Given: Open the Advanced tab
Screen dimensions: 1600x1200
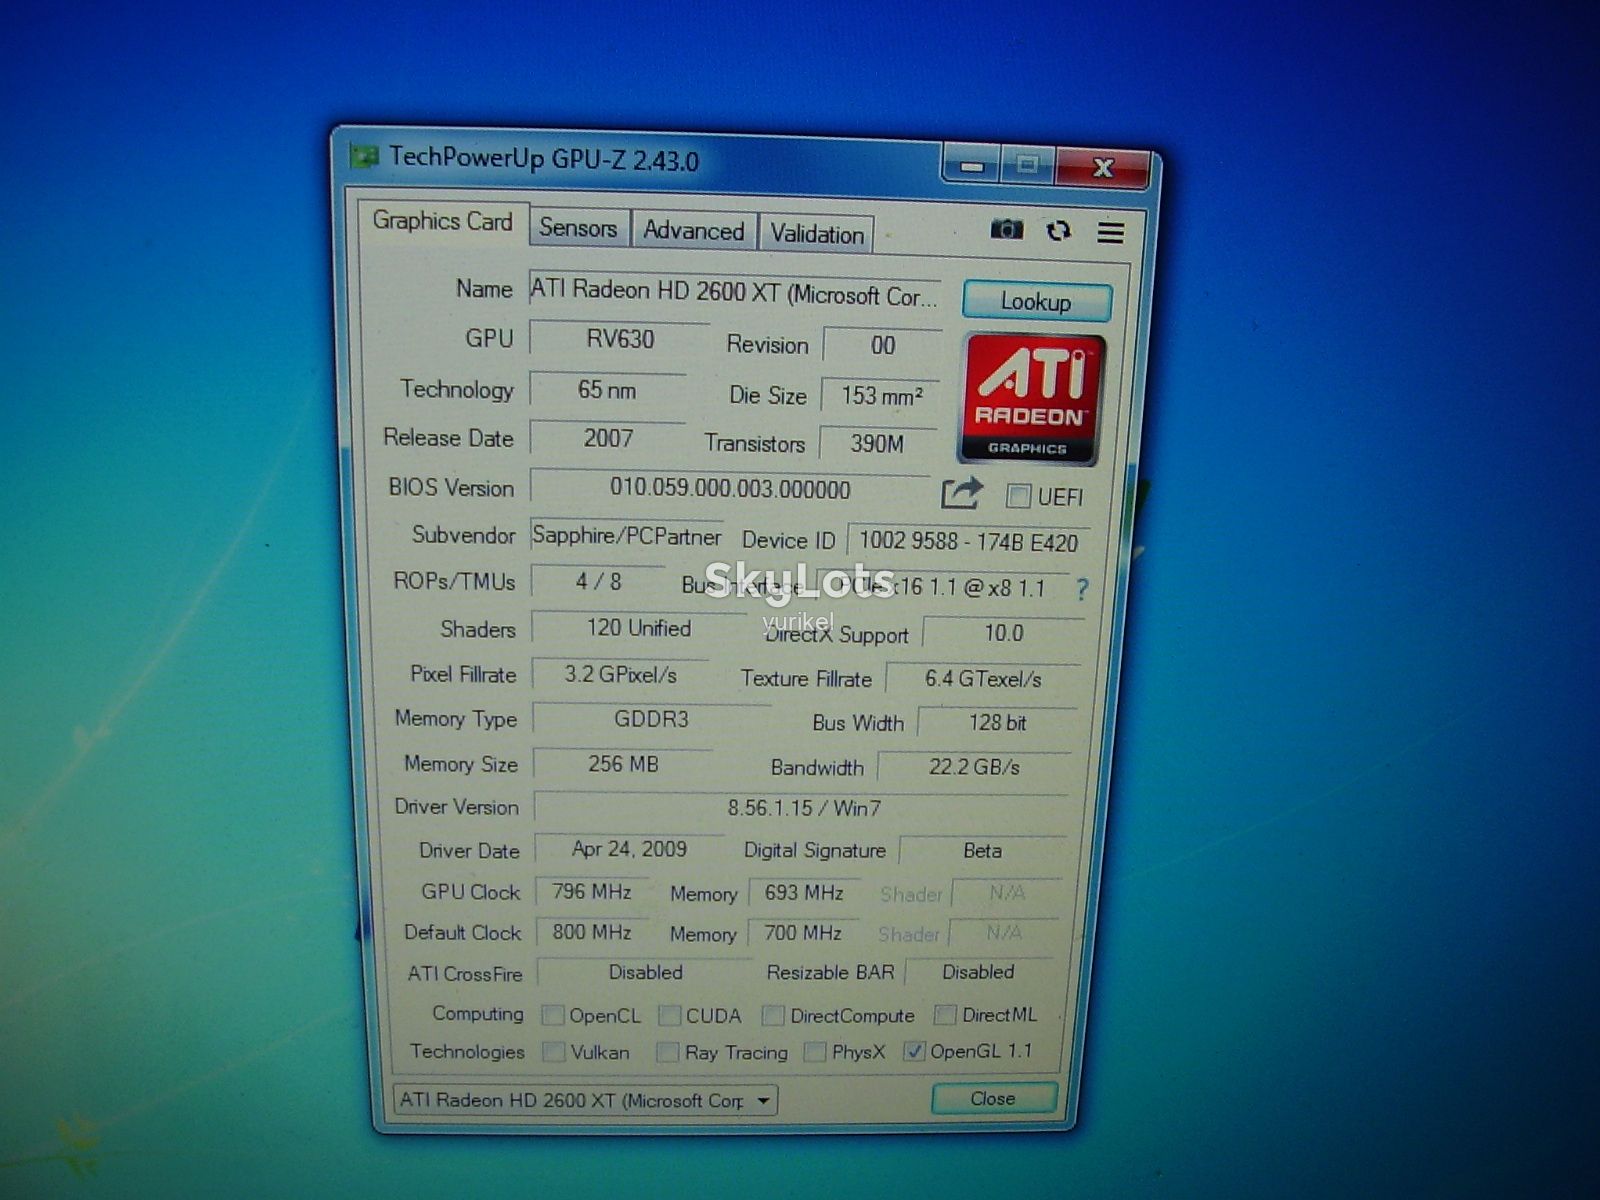Looking at the screenshot, I should (694, 231).
